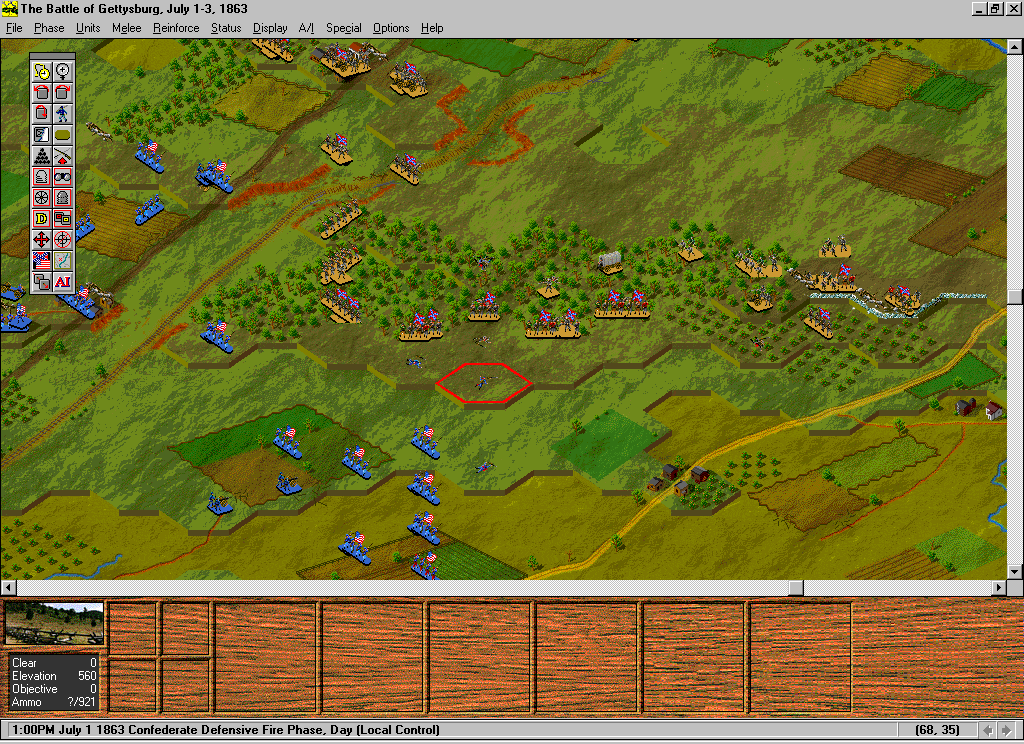1024x744 pixels.
Task: Select the stacked cannonballs icon
Action: 42,155
